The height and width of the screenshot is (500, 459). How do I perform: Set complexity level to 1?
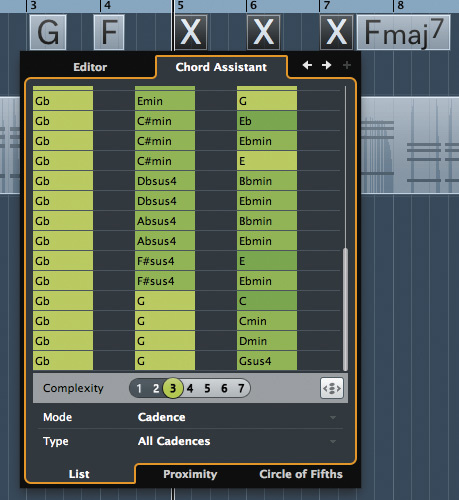[x=139, y=388]
